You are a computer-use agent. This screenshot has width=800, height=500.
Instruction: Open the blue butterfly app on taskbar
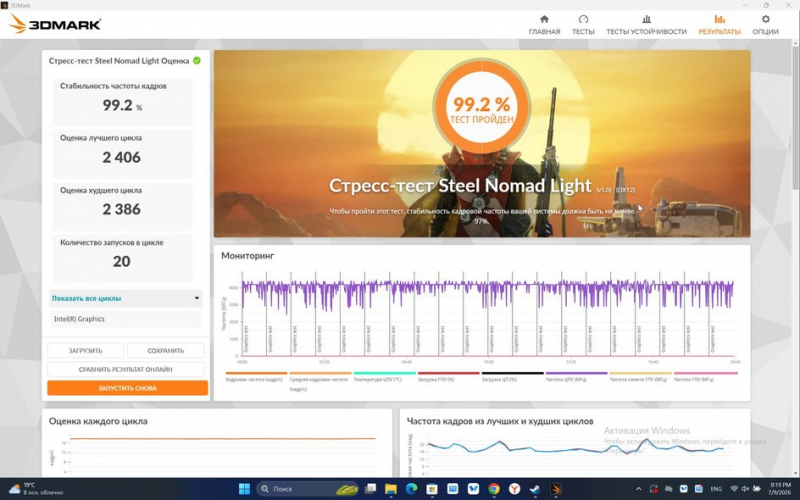(x=473, y=489)
